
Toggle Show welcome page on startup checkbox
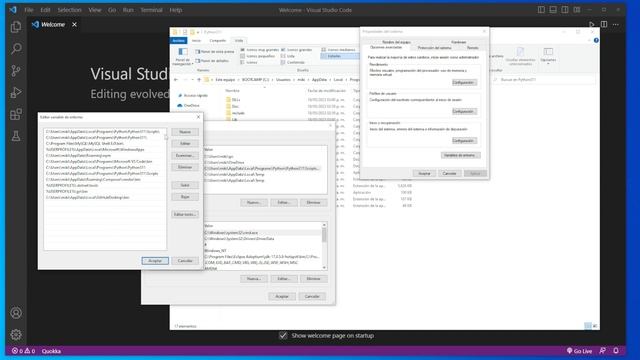pyautogui.click(x=283, y=336)
